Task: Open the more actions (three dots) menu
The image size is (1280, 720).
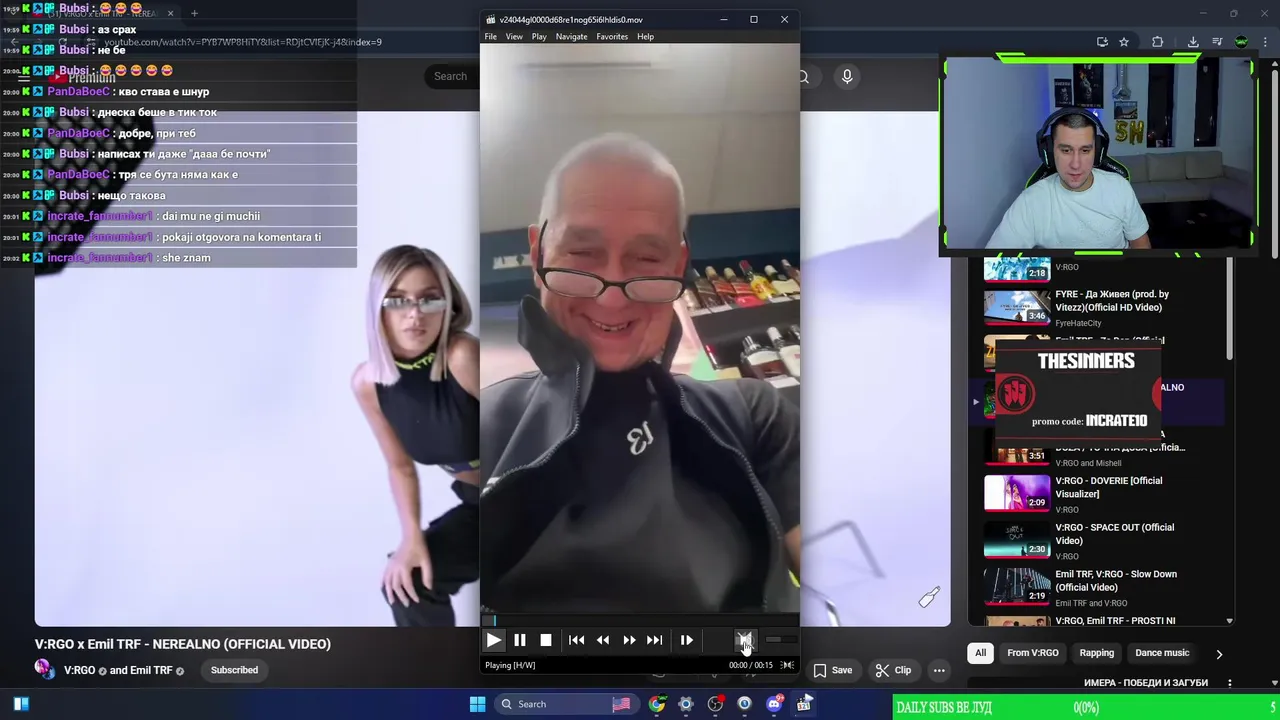Action: click(x=939, y=670)
